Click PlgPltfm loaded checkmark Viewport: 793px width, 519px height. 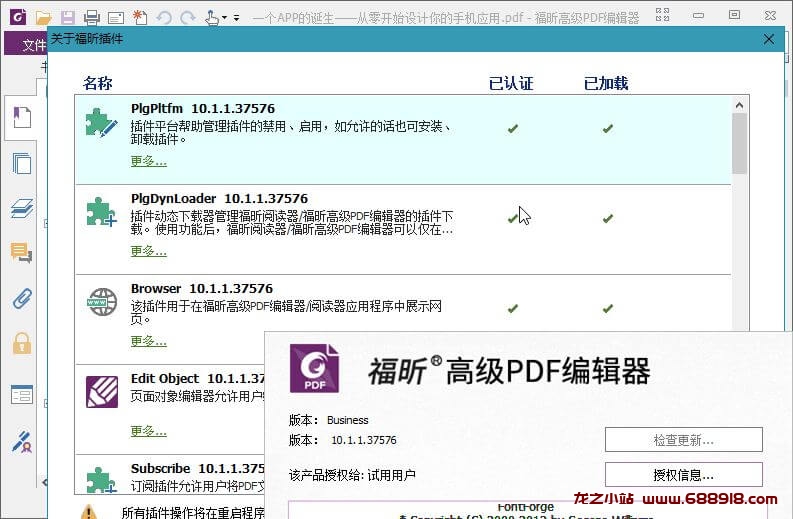pyautogui.click(x=608, y=128)
